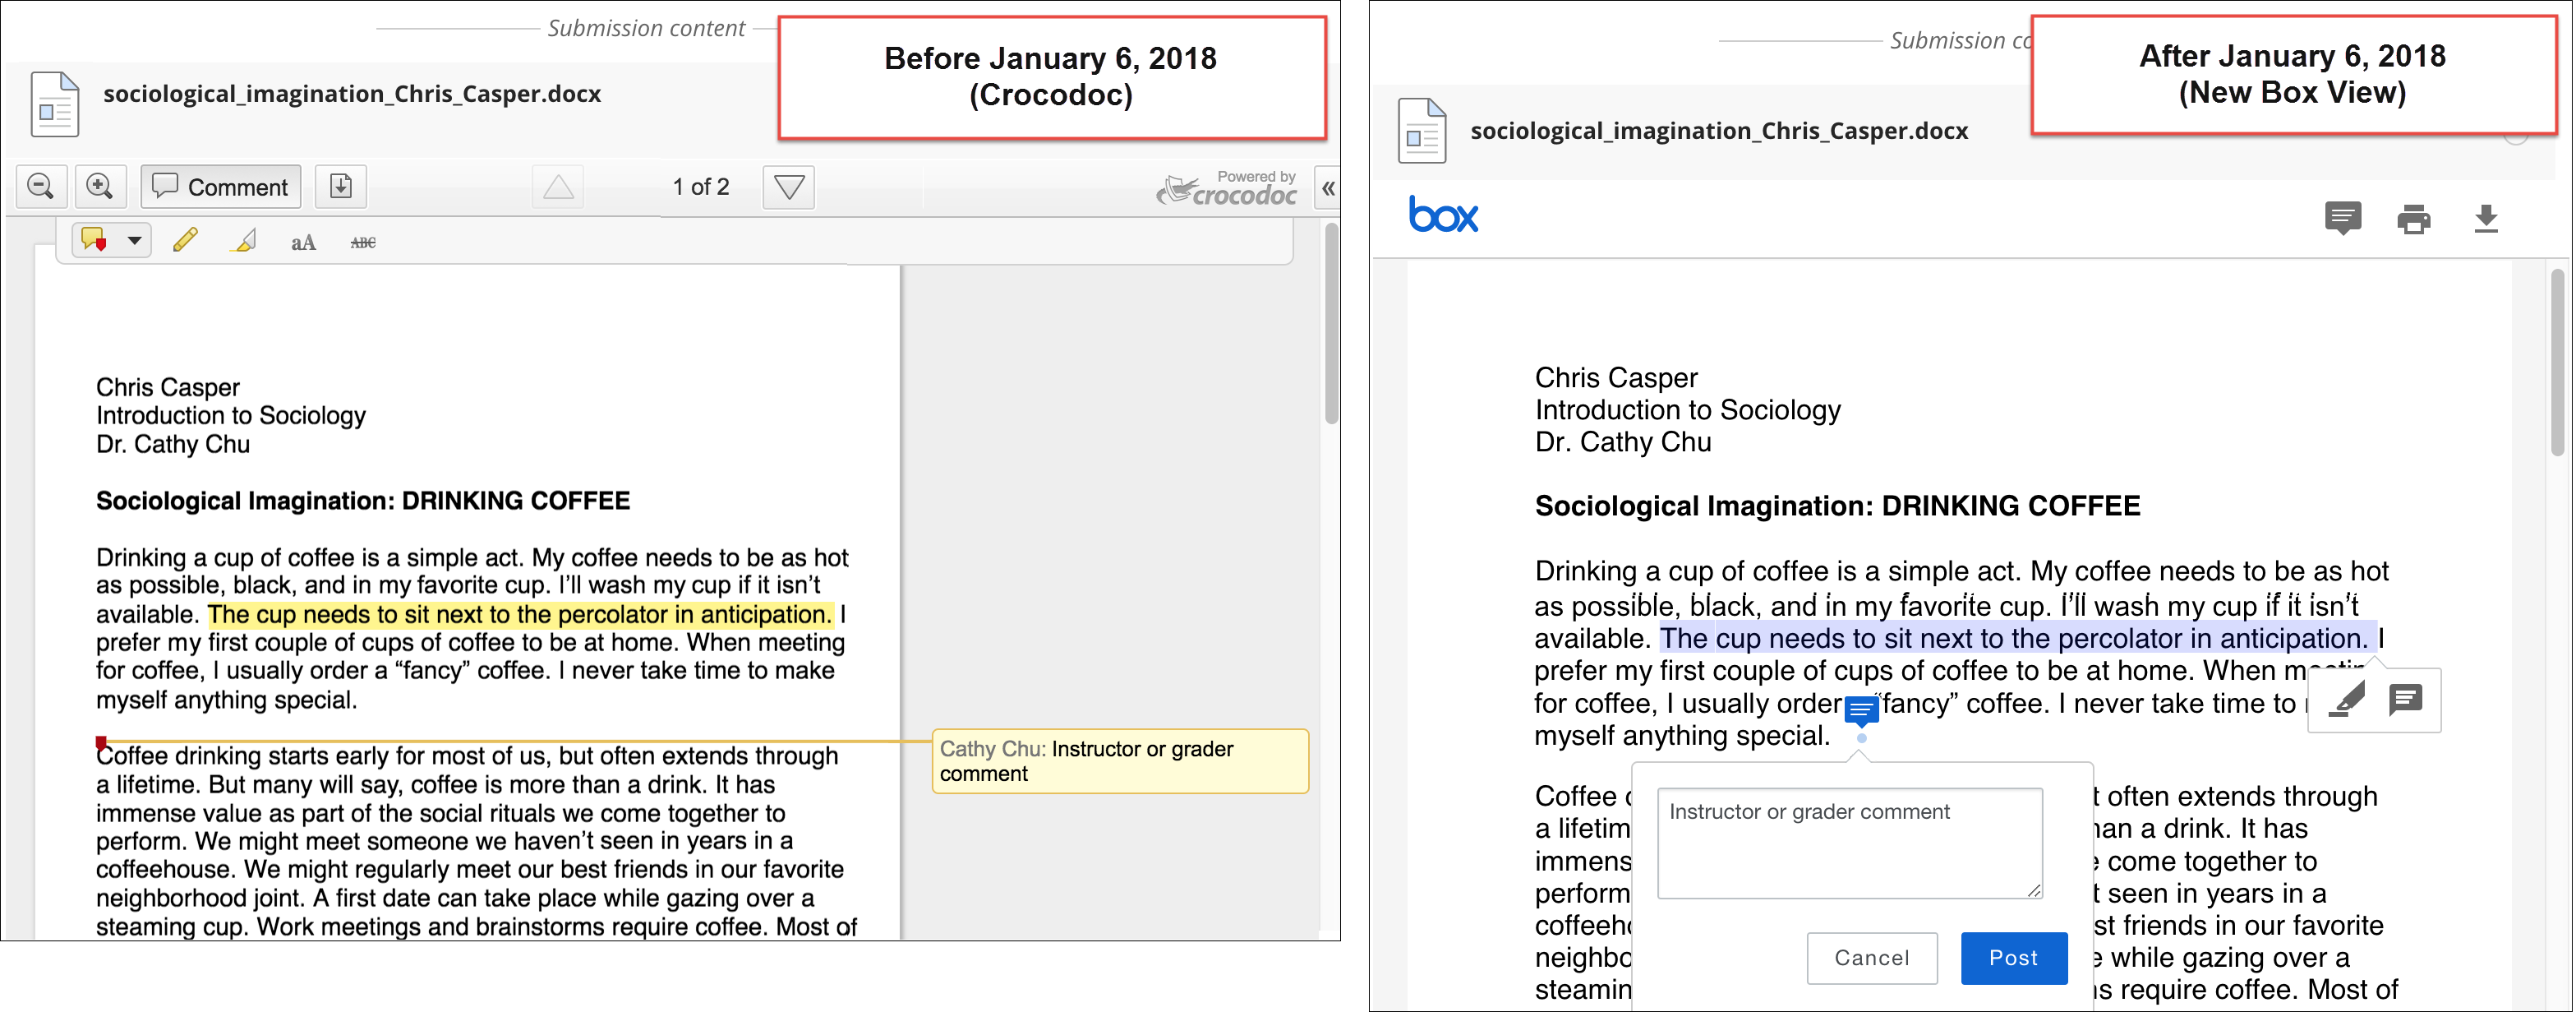Click the zoom out magnifier icon
This screenshot has height=1012, width=2576.
point(41,187)
